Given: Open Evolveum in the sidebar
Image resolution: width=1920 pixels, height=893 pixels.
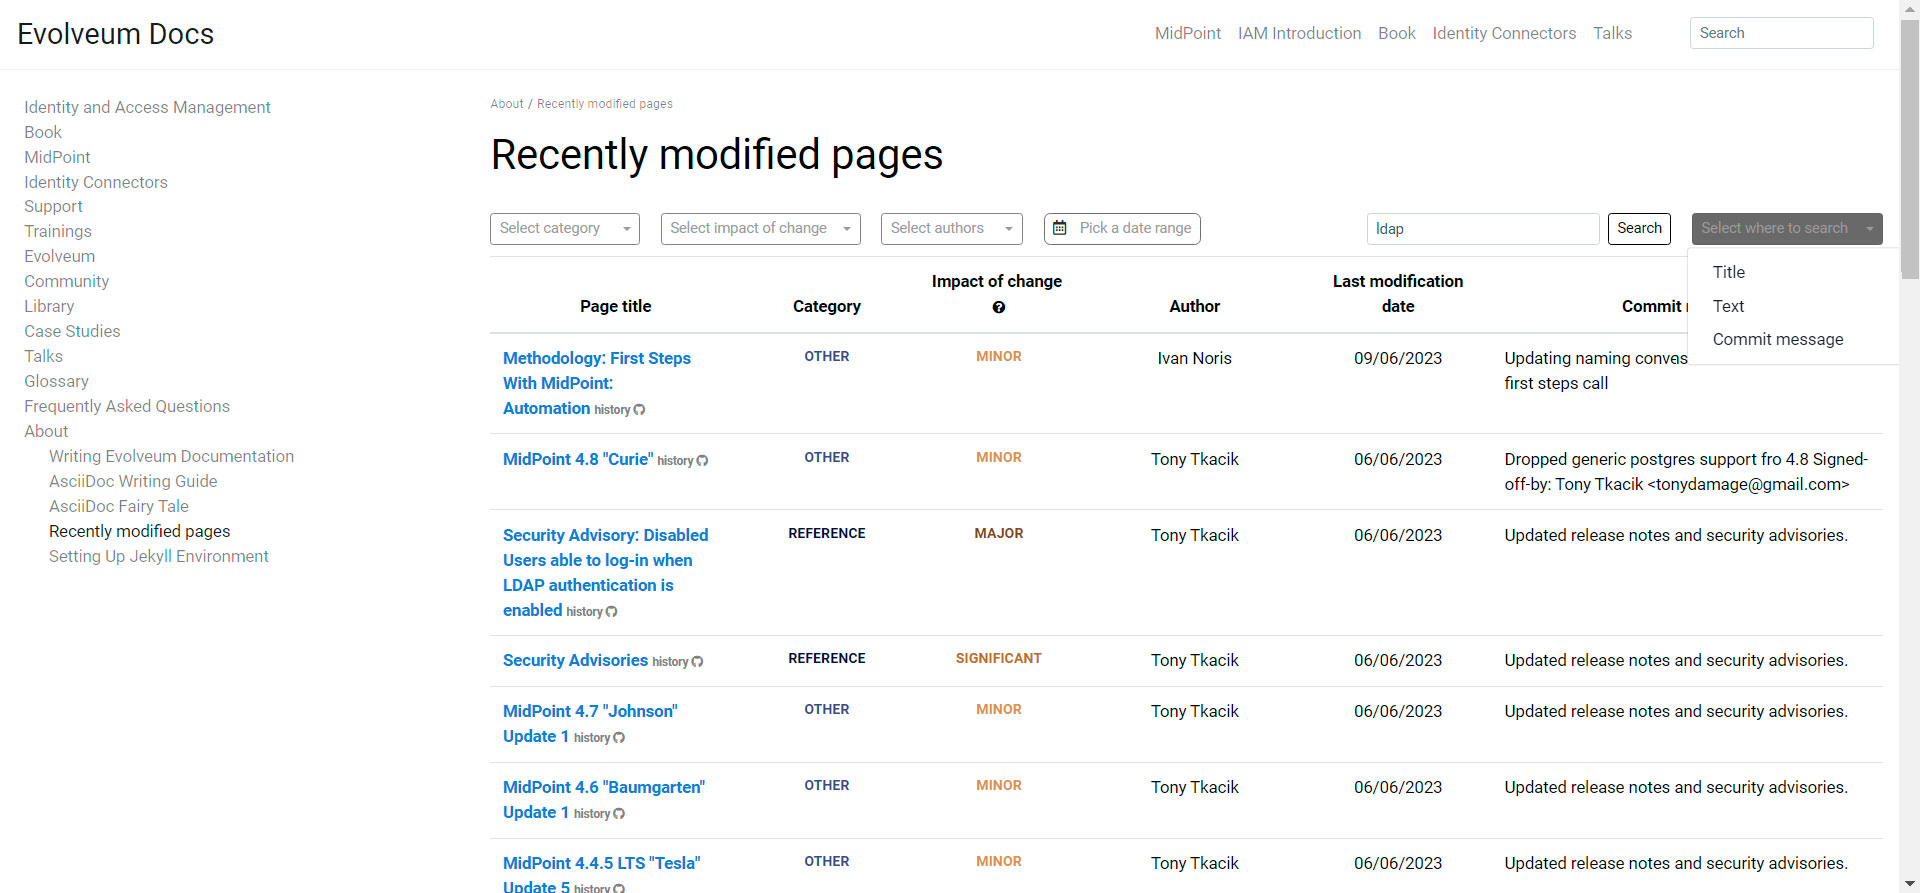Looking at the screenshot, I should [x=60, y=256].
